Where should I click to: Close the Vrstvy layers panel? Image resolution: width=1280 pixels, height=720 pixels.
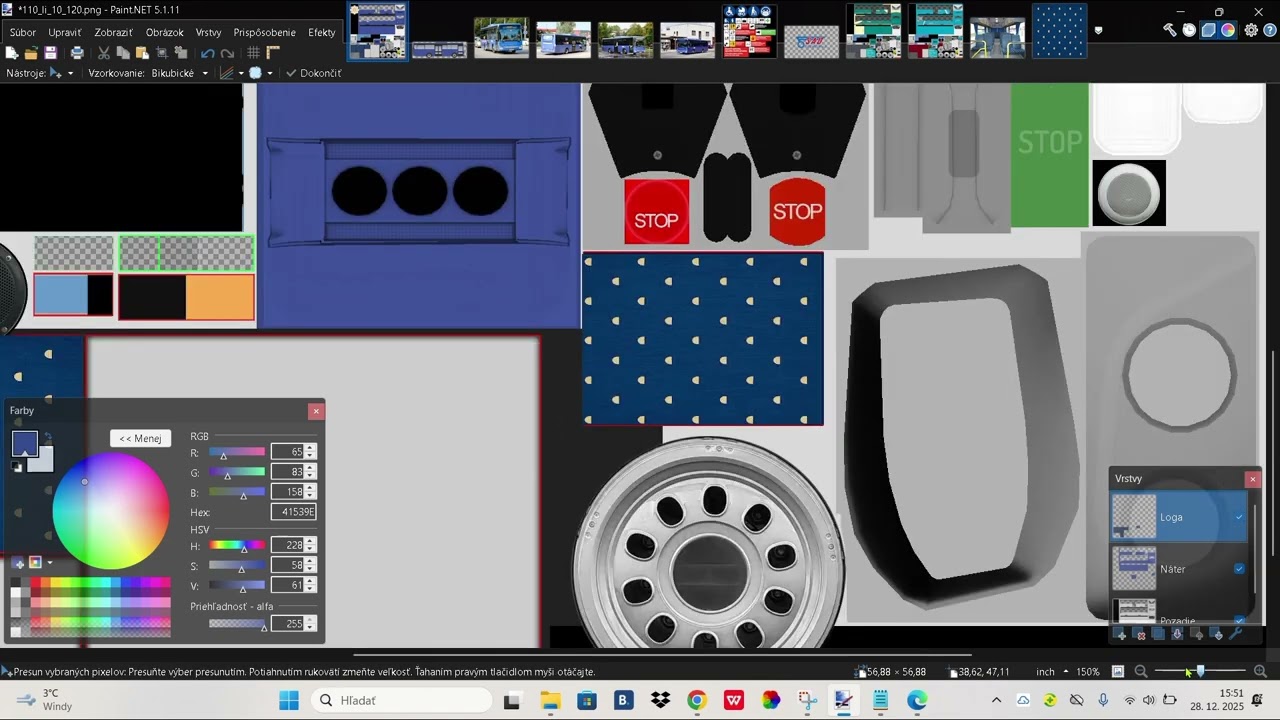coord(1253,479)
